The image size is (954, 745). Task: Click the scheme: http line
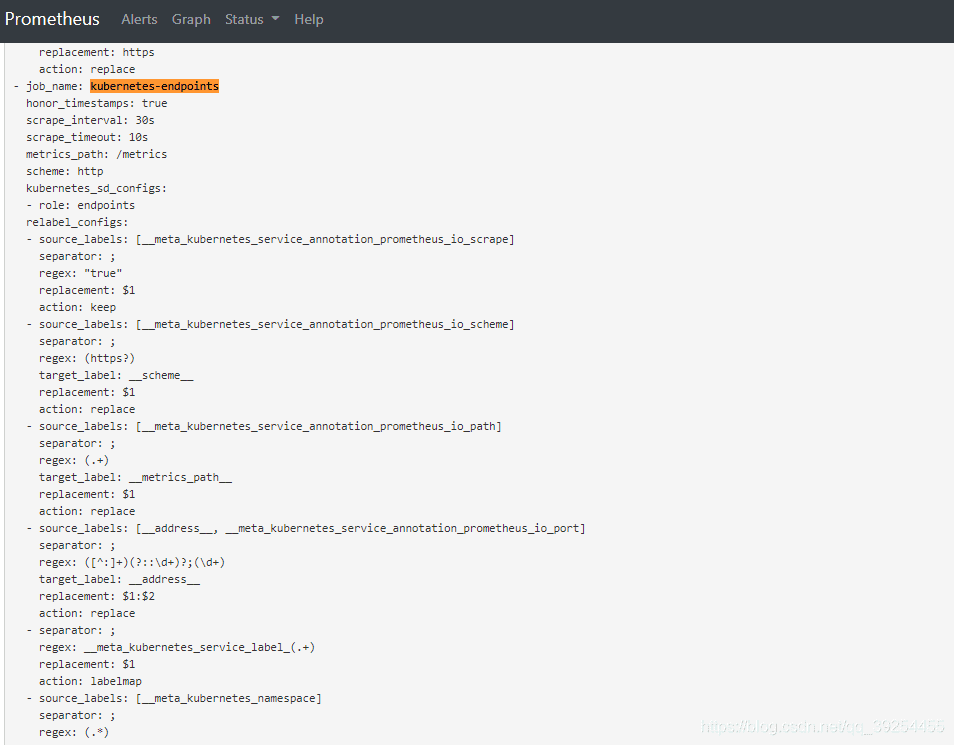[x=64, y=171]
